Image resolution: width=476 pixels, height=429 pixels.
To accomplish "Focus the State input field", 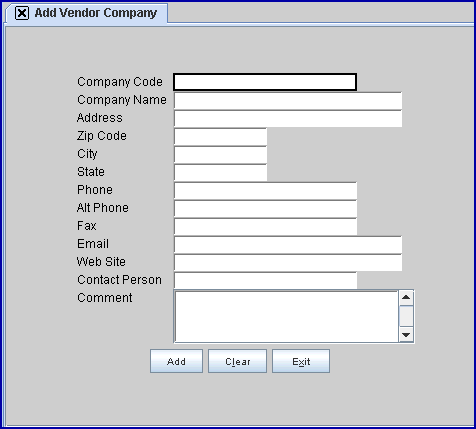I will 220,172.
